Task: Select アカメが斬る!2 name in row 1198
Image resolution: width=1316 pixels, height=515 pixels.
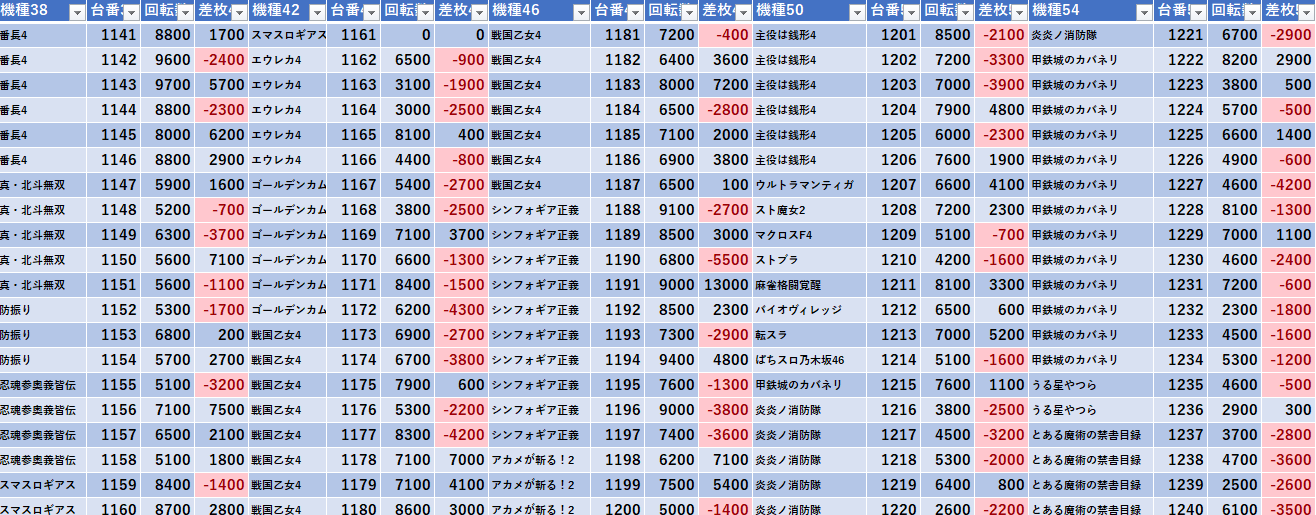Action: 540,460
